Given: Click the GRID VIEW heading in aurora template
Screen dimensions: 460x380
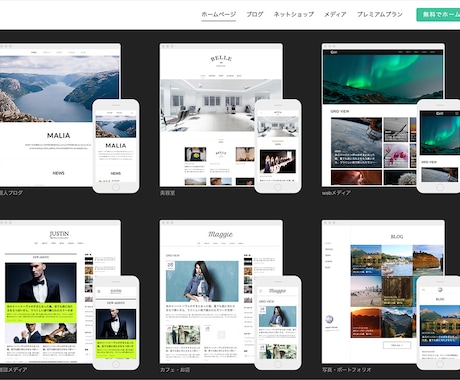Looking at the screenshot, I should pyautogui.click(x=340, y=111).
